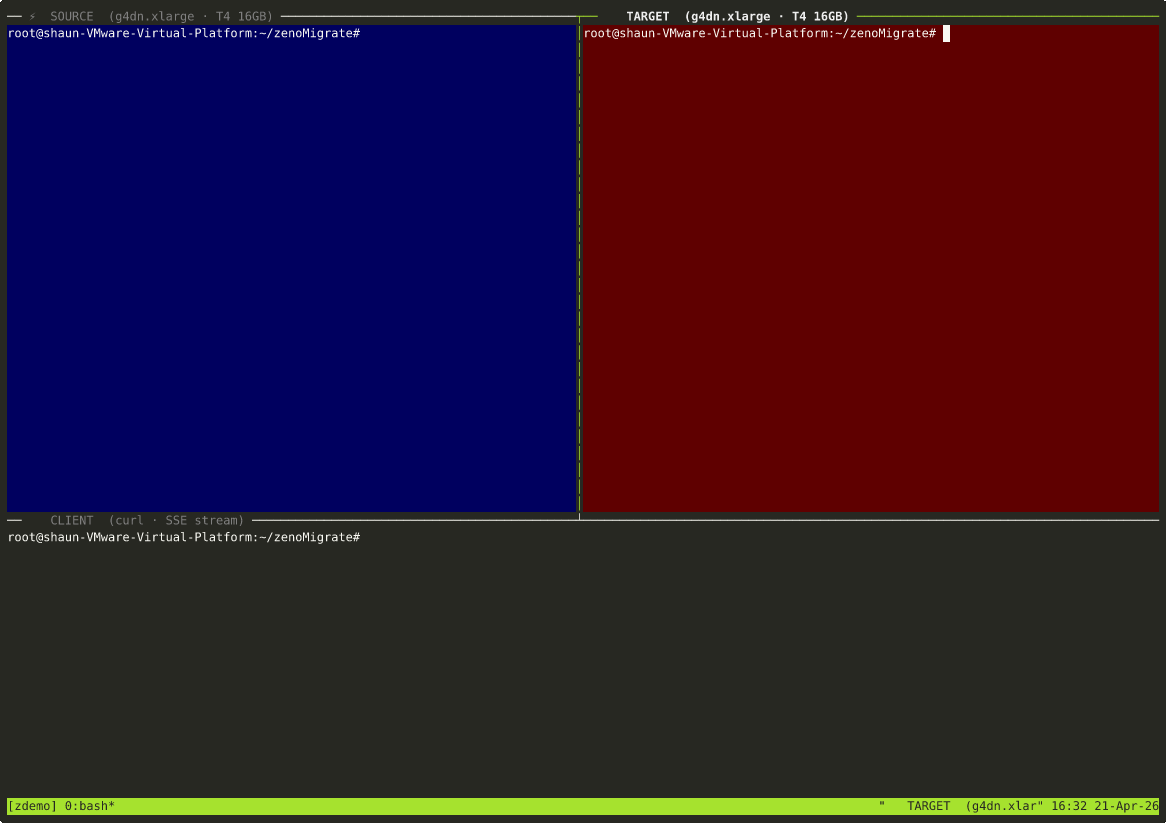Click the vertical divider between SOURCE and TARGET
The width and height of the screenshot is (1166, 823).
[x=579, y=270]
